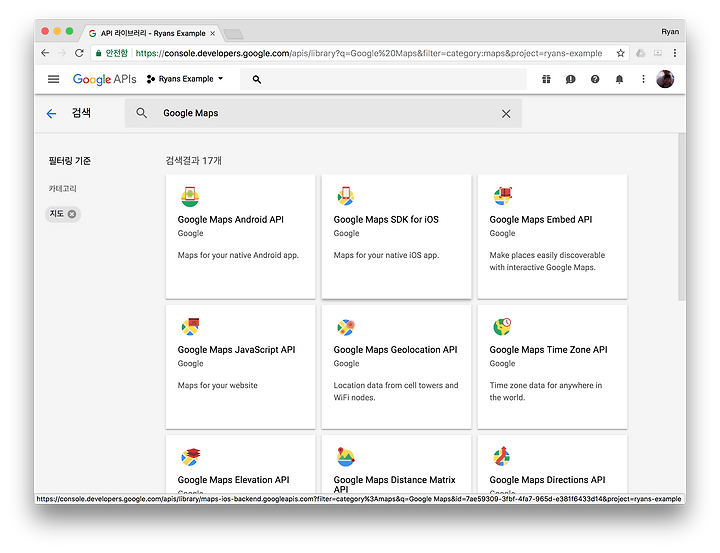Reload the page with the refresh button

tap(79, 53)
